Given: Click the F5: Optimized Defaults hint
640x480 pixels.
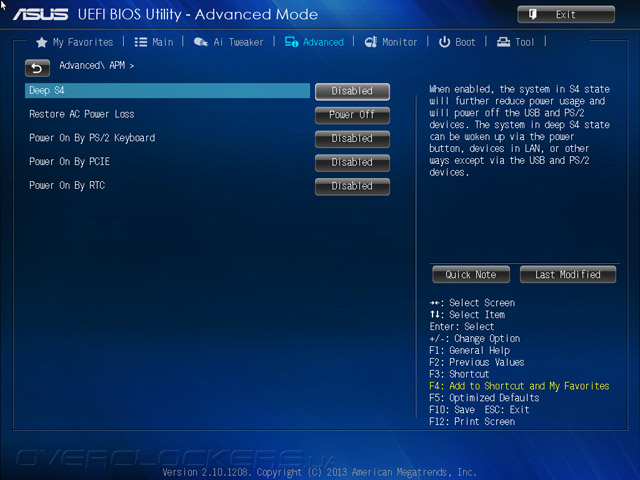Looking at the screenshot, I should pyautogui.click(x=484, y=398).
